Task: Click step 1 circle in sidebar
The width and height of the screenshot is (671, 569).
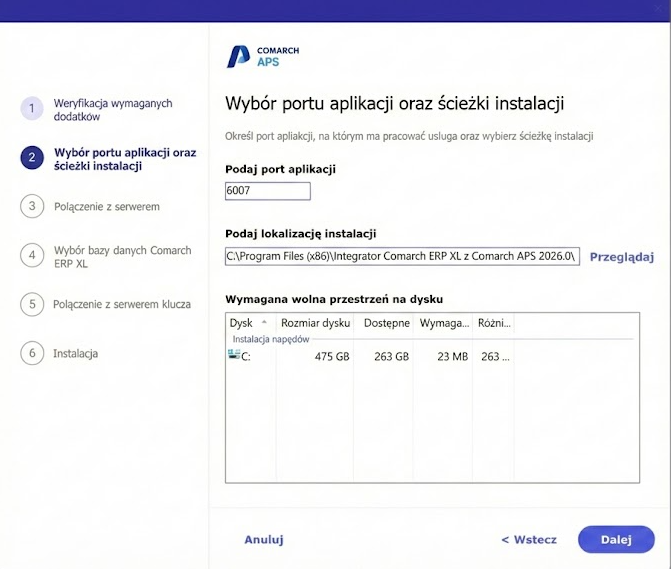Action: pyautogui.click(x=32, y=109)
